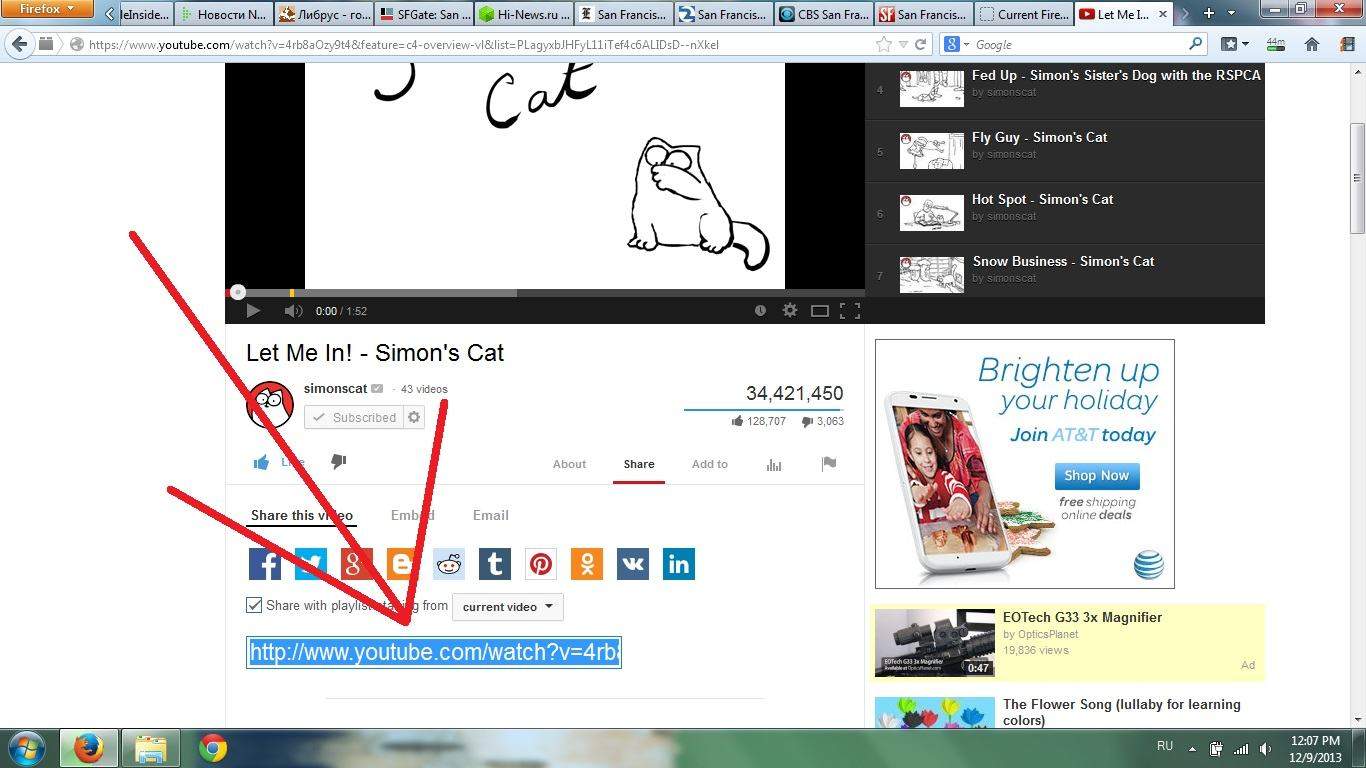Open Hot Spot - Simon's Cat video
The width and height of the screenshot is (1366, 768).
pyautogui.click(x=1042, y=199)
